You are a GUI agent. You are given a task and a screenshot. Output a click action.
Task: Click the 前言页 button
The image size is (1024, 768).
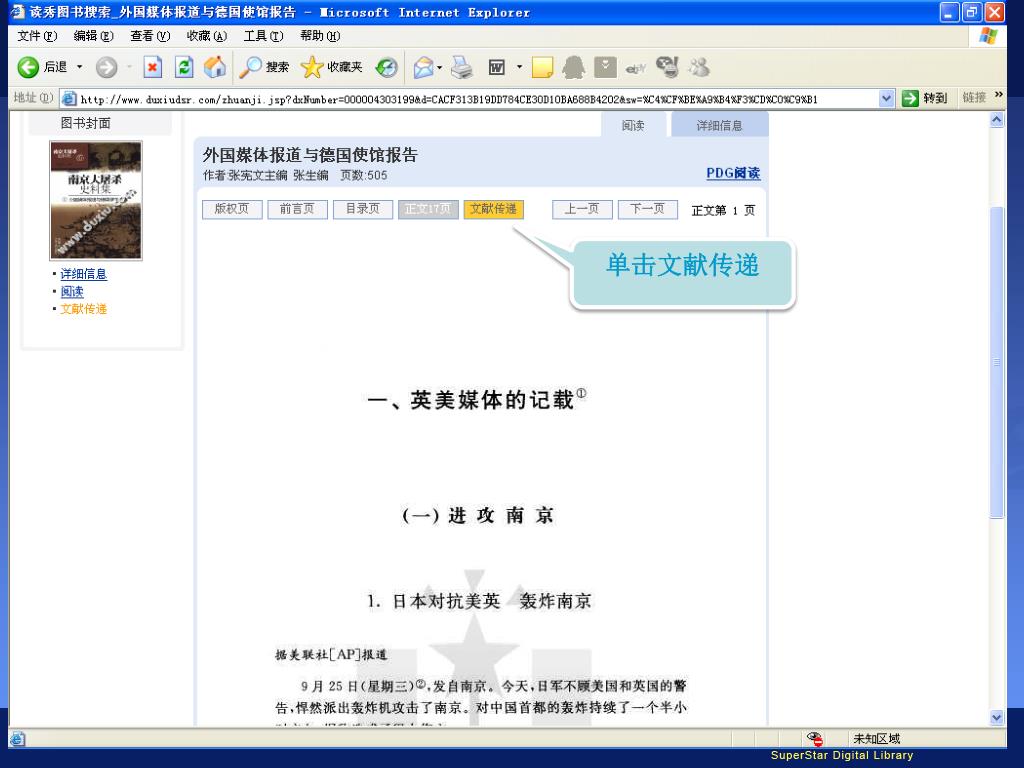pos(297,209)
